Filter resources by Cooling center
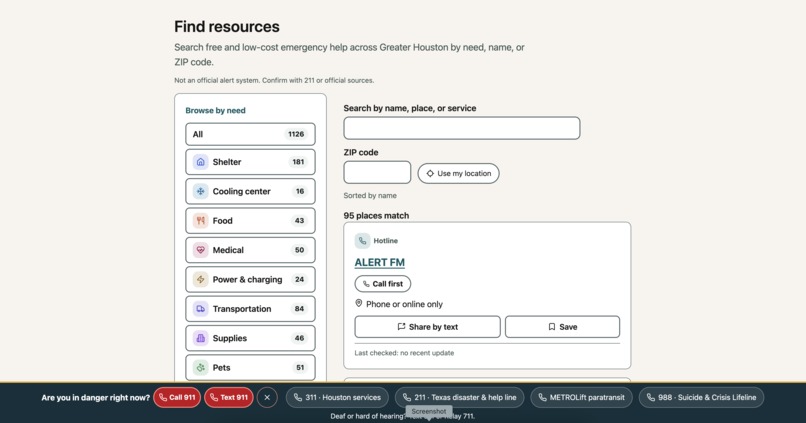This screenshot has height=423, width=806. (250, 191)
